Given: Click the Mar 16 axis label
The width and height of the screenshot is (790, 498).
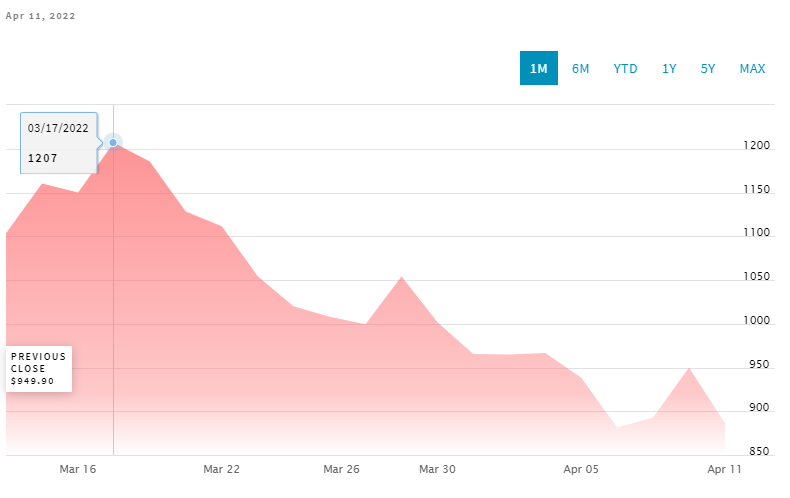Looking at the screenshot, I should [77, 469].
